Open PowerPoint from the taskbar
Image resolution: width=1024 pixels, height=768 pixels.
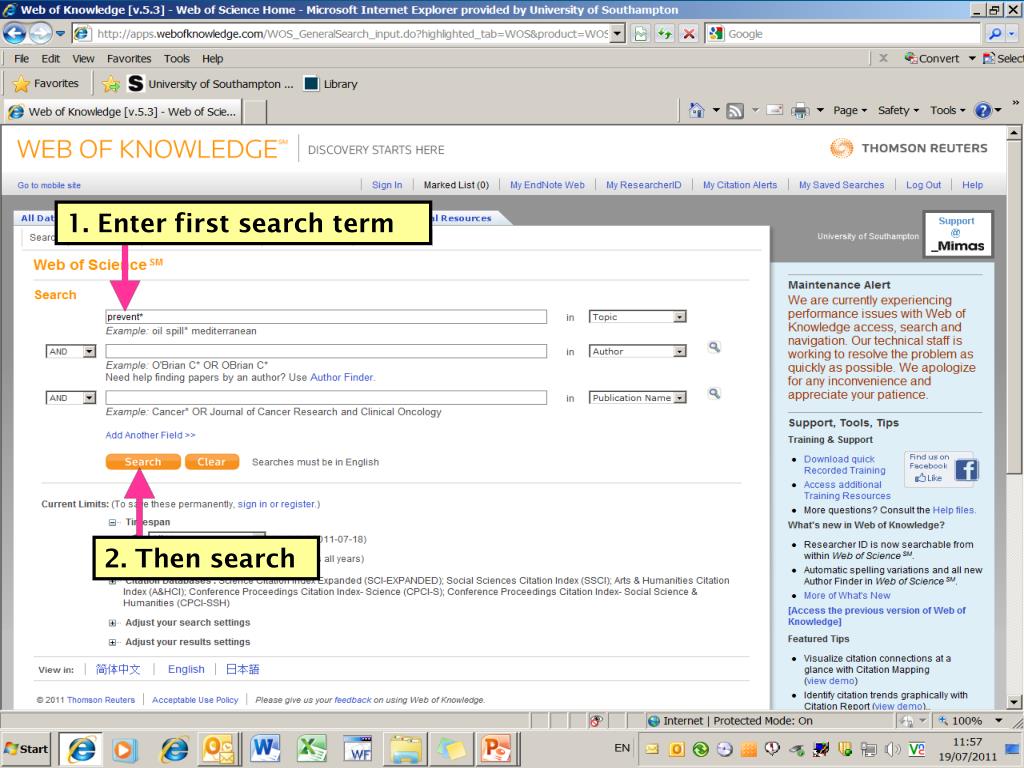(x=496, y=747)
